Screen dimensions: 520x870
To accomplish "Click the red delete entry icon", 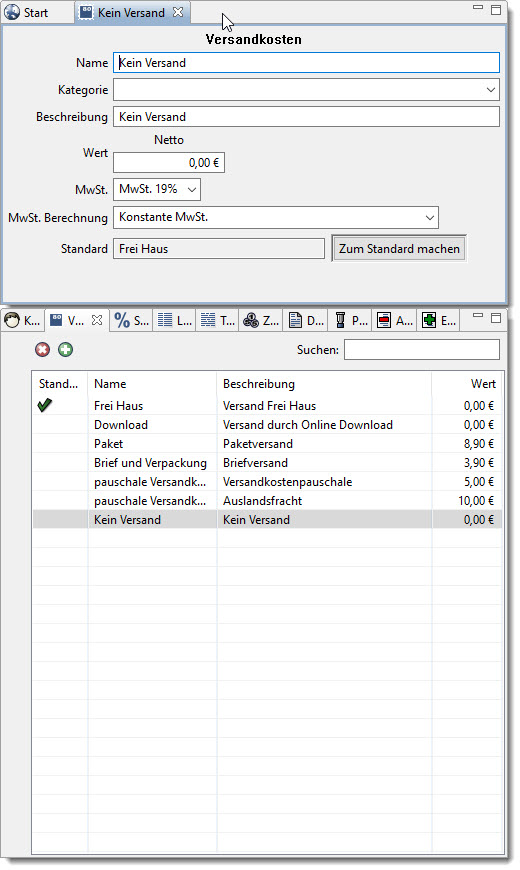I will 42,350.
